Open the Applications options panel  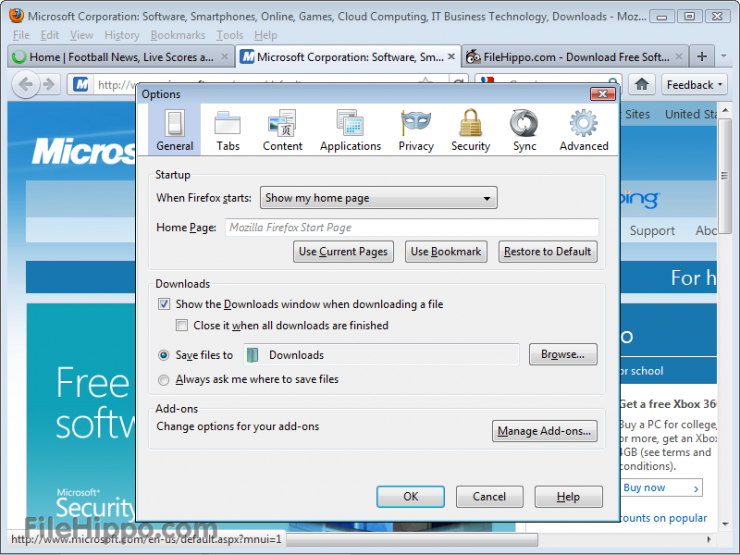[x=350, y=131]
